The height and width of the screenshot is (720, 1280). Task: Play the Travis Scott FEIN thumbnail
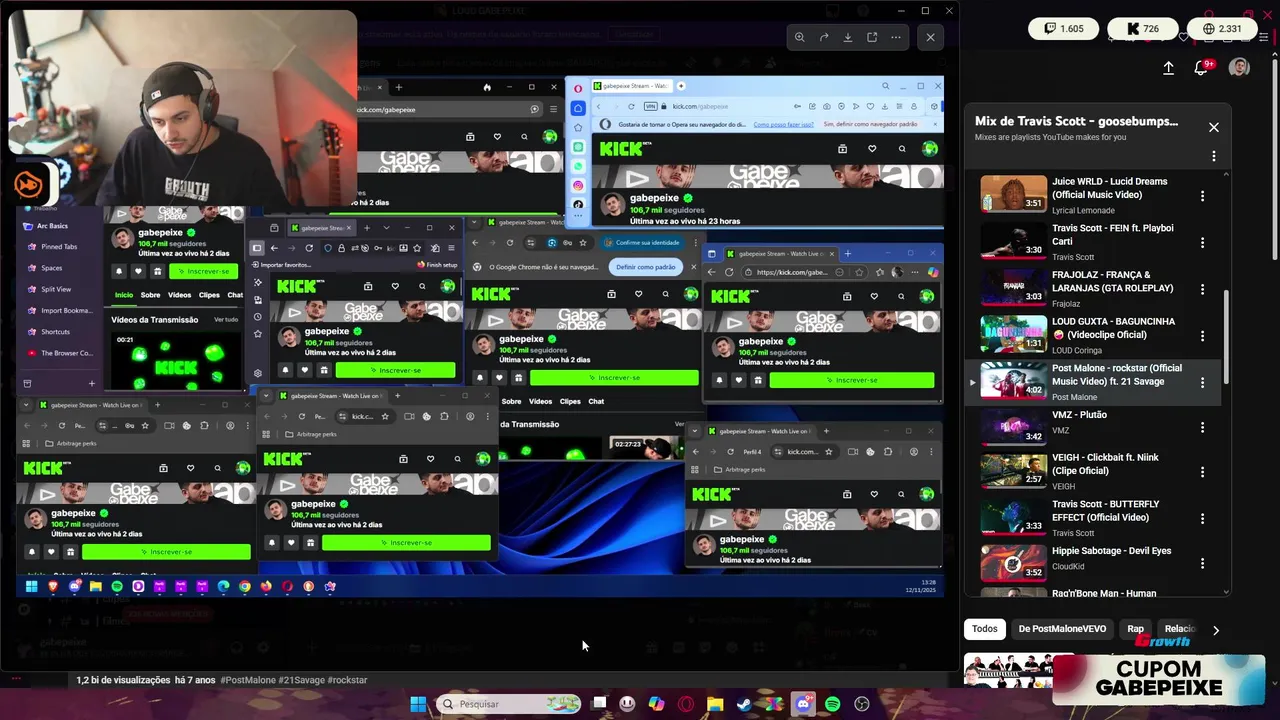pos(1013,241)
